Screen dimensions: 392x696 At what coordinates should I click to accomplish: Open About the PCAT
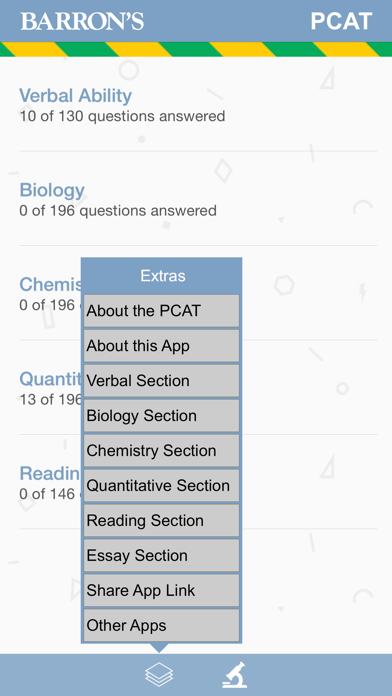pos(161,311)
